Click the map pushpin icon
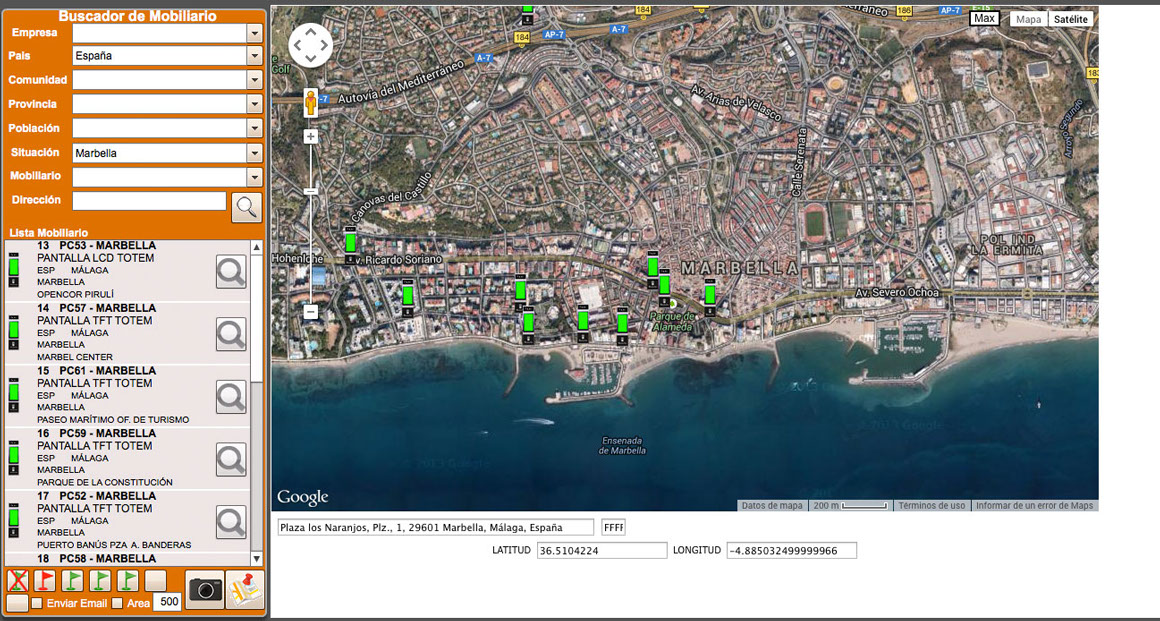 pyautogui.click(x=244, y=589)
